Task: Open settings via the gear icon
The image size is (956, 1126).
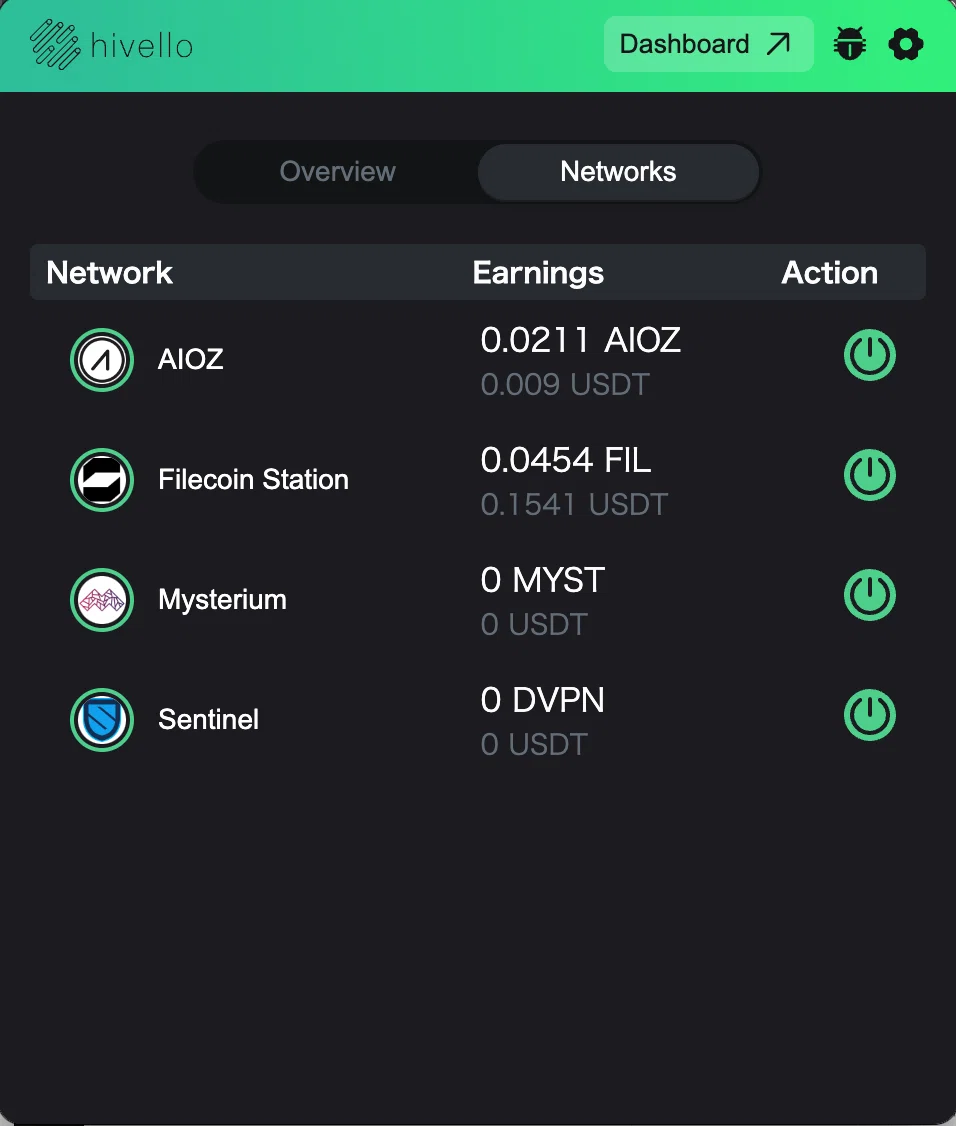Action: click(x=906, y=44)
